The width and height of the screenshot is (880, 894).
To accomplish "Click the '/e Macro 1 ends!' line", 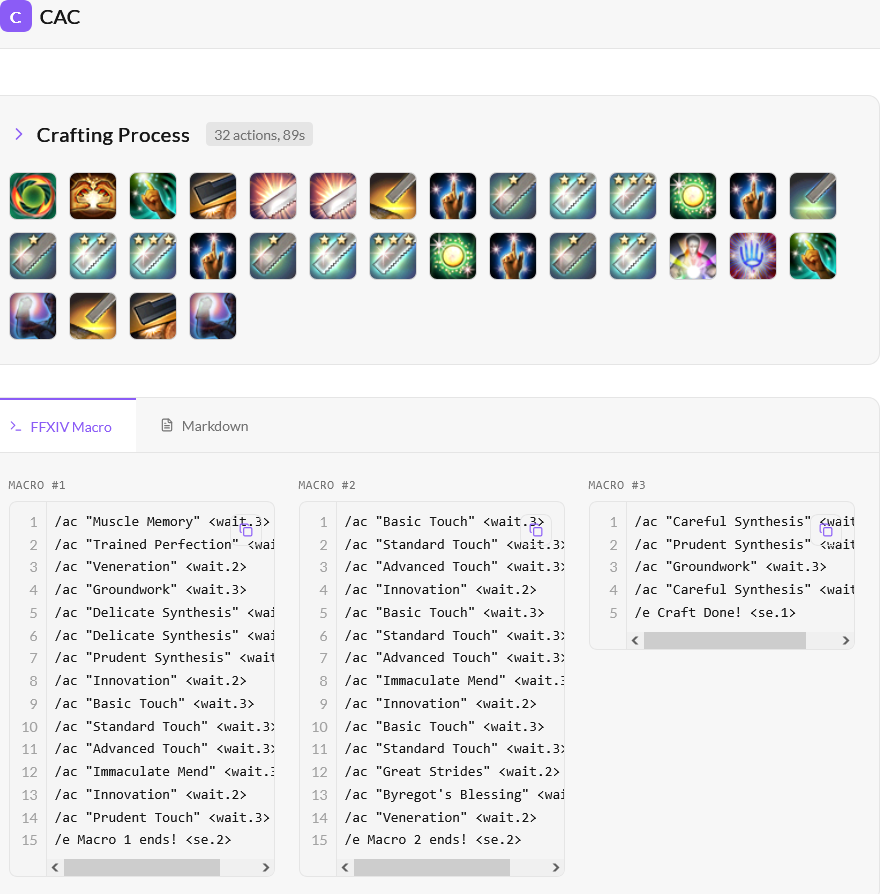I will click(x=143, y=839).
